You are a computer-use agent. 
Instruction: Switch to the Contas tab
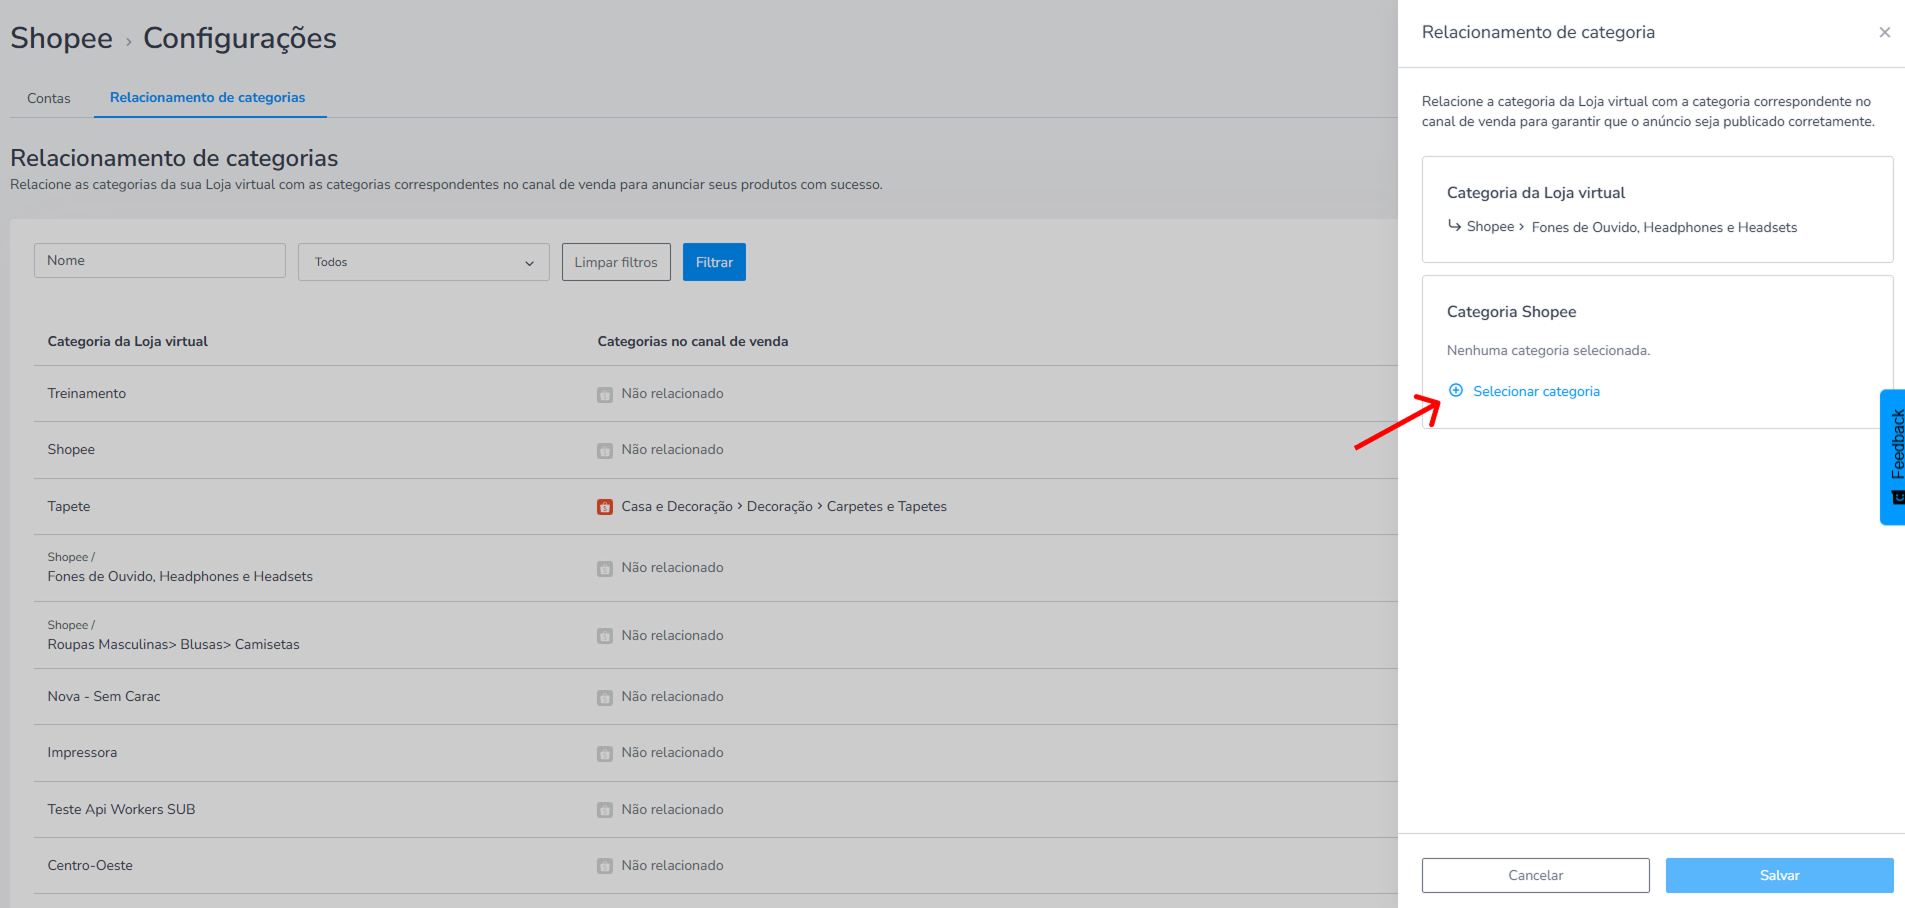(49, 98)
